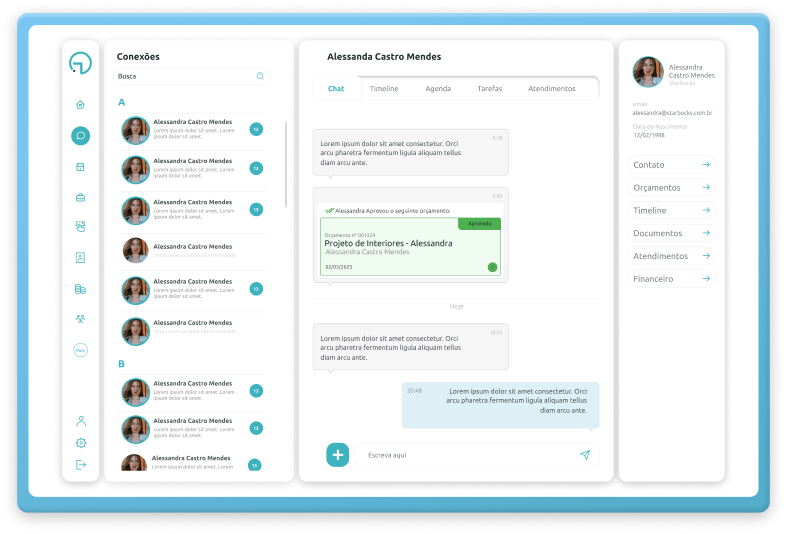Viewport: 787px width, 534px height.
Task: Click the logout icon at the sidebar bottom
Action: (81, 464)
